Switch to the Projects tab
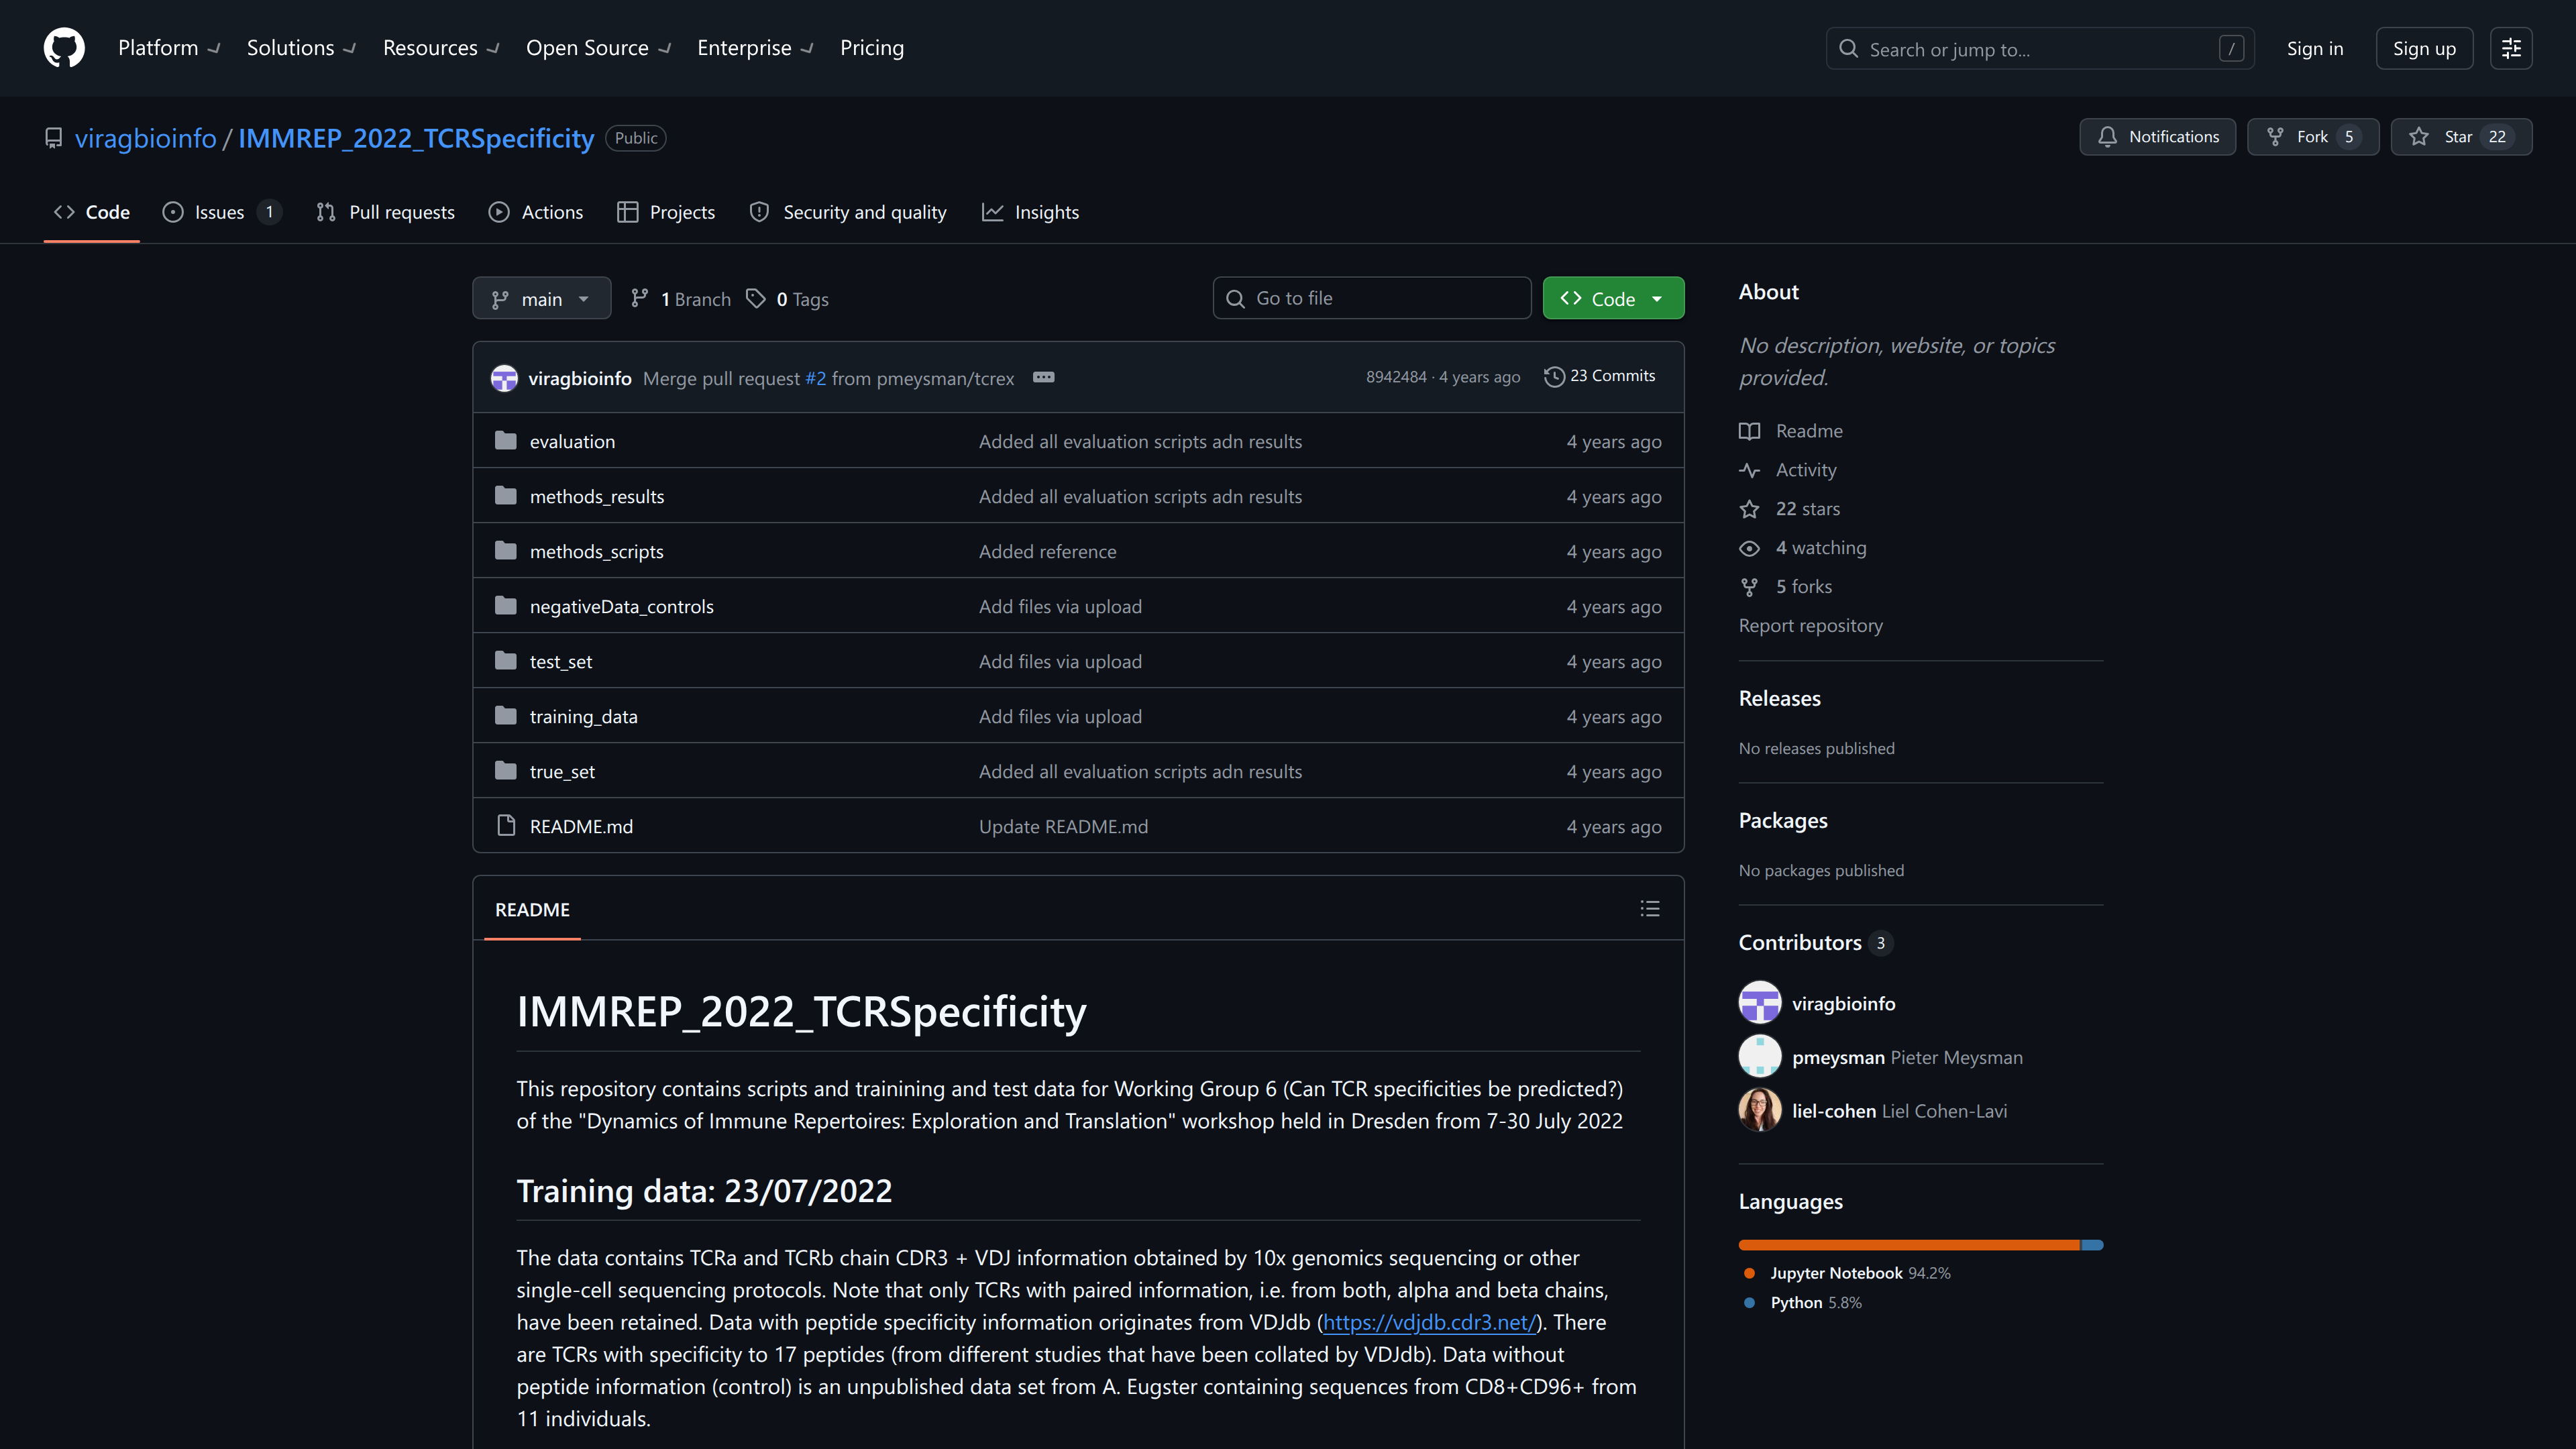The height and width of the screenshot is (1449, 2576). pyautogui.click(x=666, y=212)
